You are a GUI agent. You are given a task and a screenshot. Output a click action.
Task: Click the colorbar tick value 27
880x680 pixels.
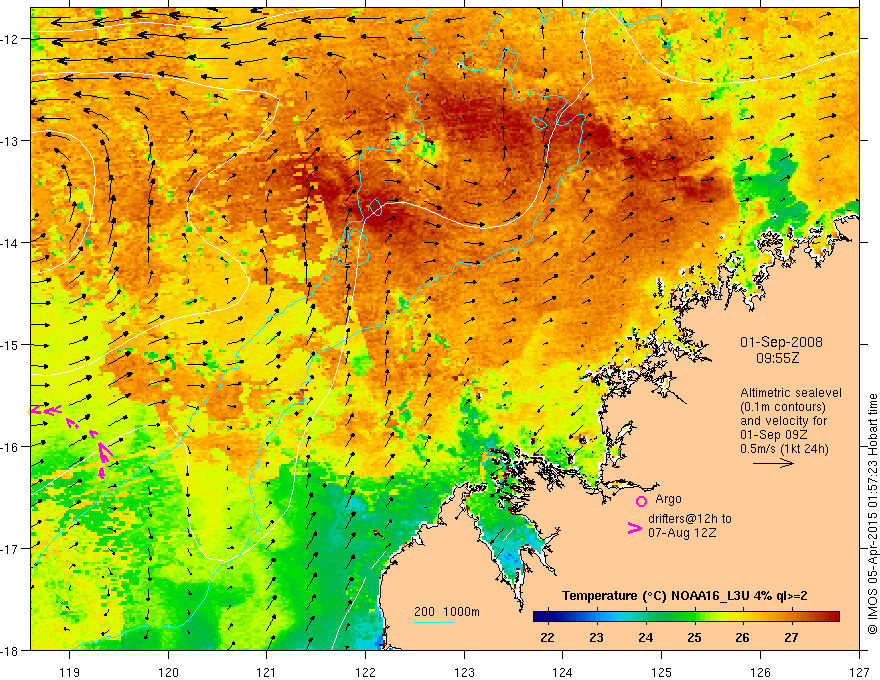pyautogui.click(x=791, y=638)
